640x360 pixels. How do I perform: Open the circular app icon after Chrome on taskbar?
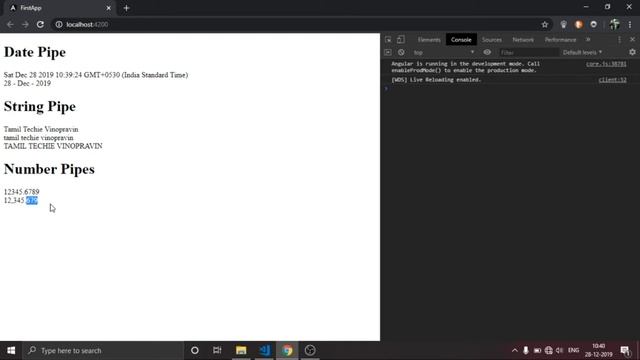click(310, 350)
